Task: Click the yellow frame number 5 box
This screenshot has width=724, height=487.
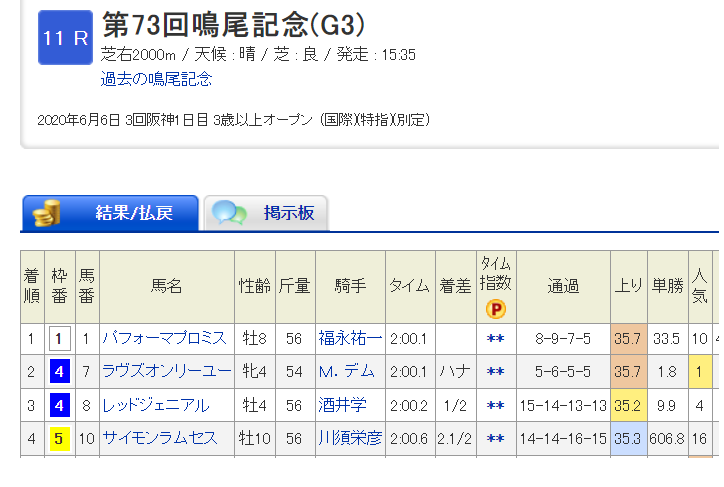Action: [x=60, y=438]
